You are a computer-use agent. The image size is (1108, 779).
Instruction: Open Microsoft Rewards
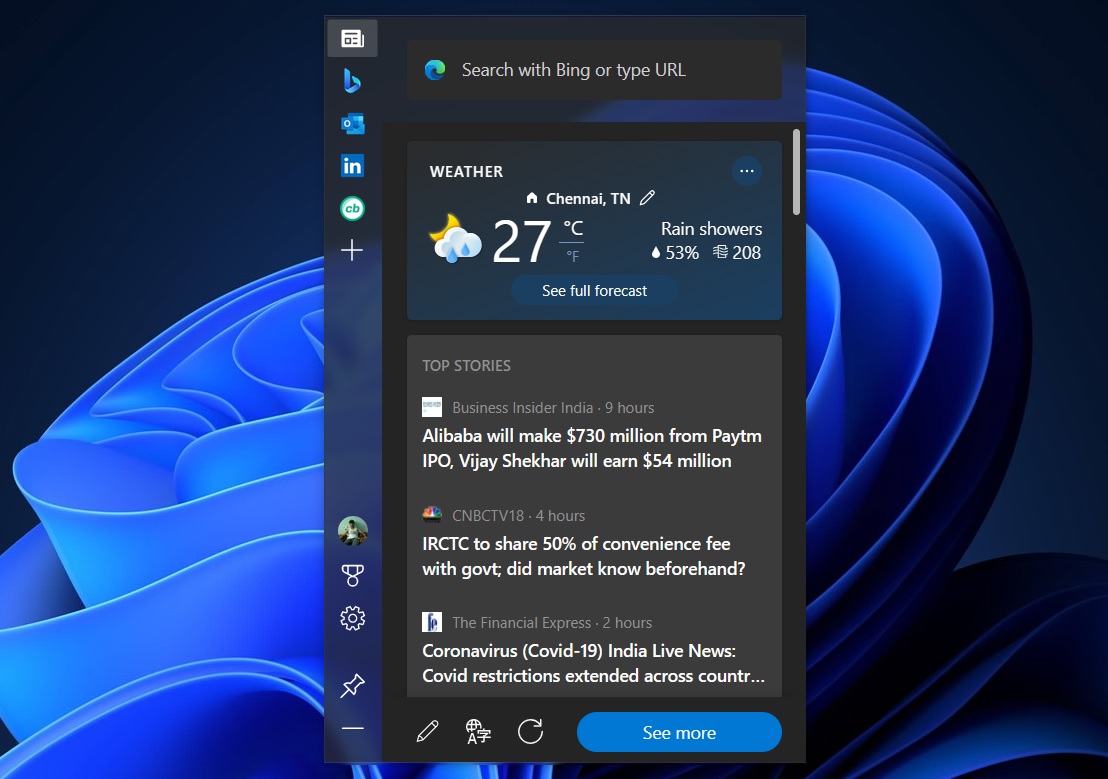coord(352,574)
